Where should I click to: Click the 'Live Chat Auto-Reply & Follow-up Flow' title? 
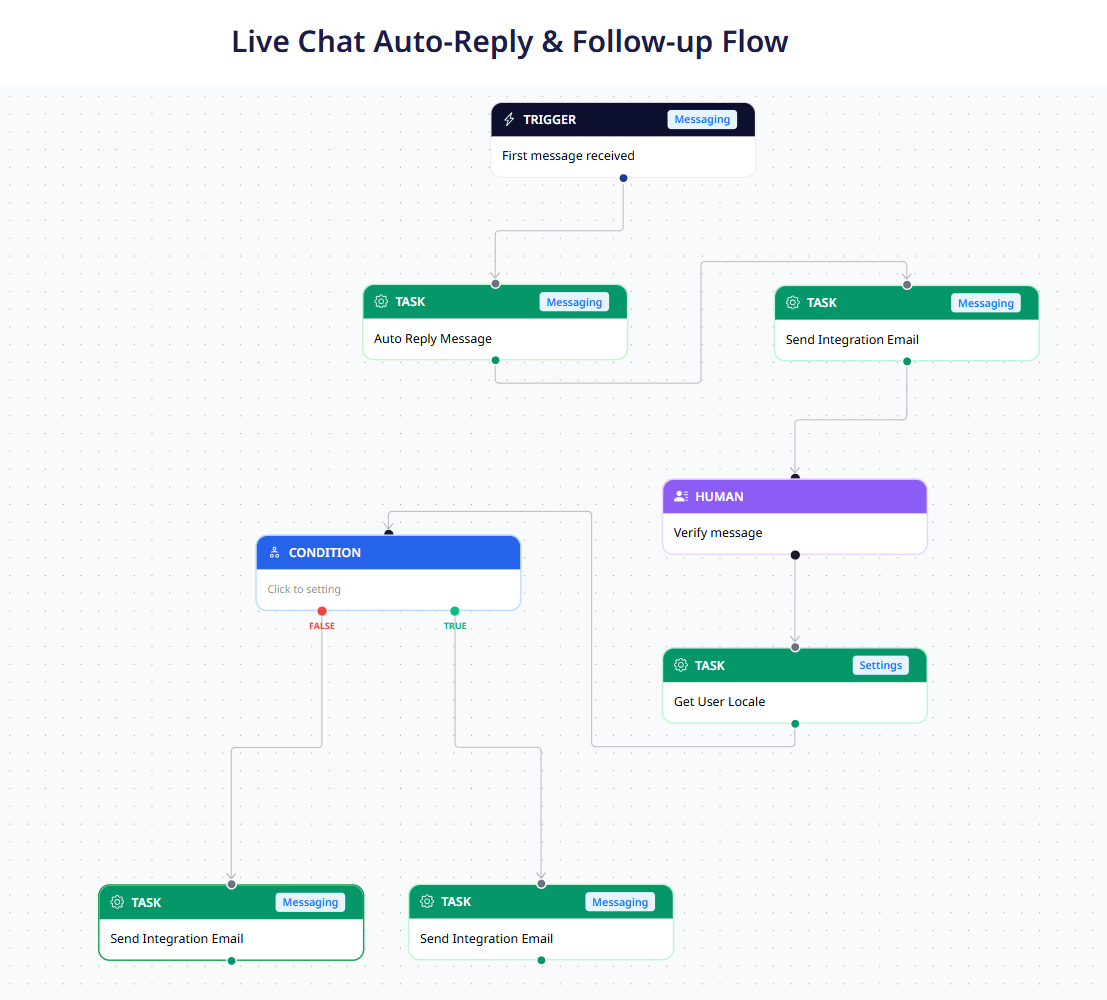(x=510, y=42)
